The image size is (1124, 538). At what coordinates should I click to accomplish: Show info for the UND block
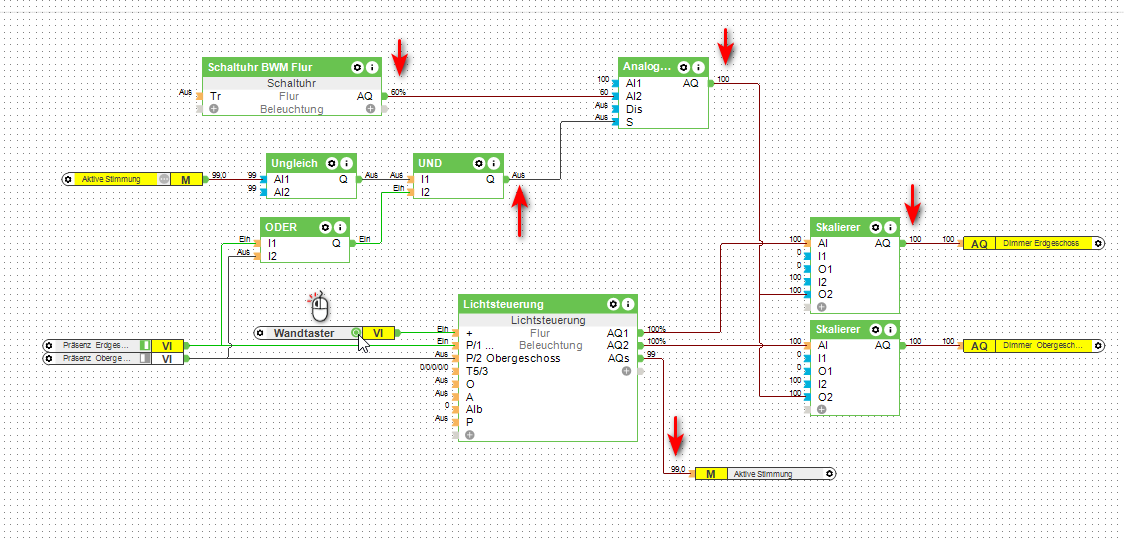[493, 163]
